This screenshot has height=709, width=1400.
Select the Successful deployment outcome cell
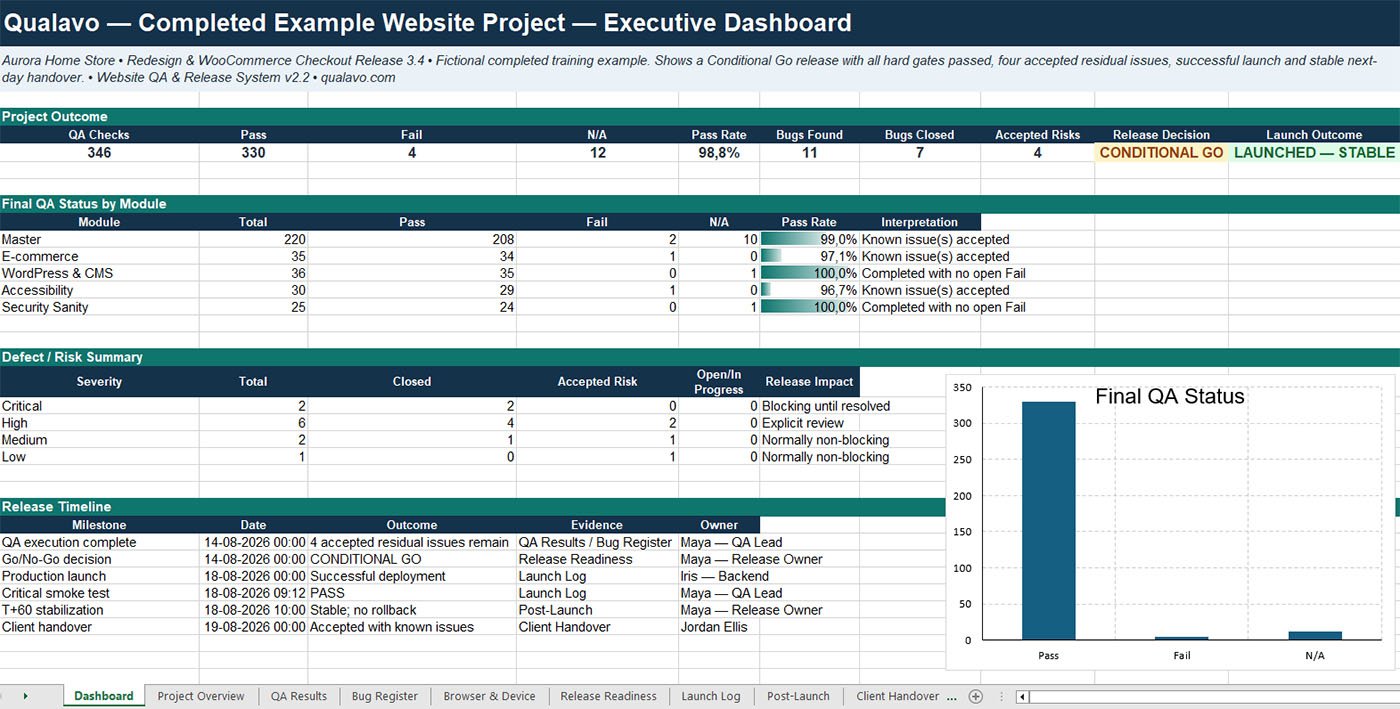coord(412,576)
